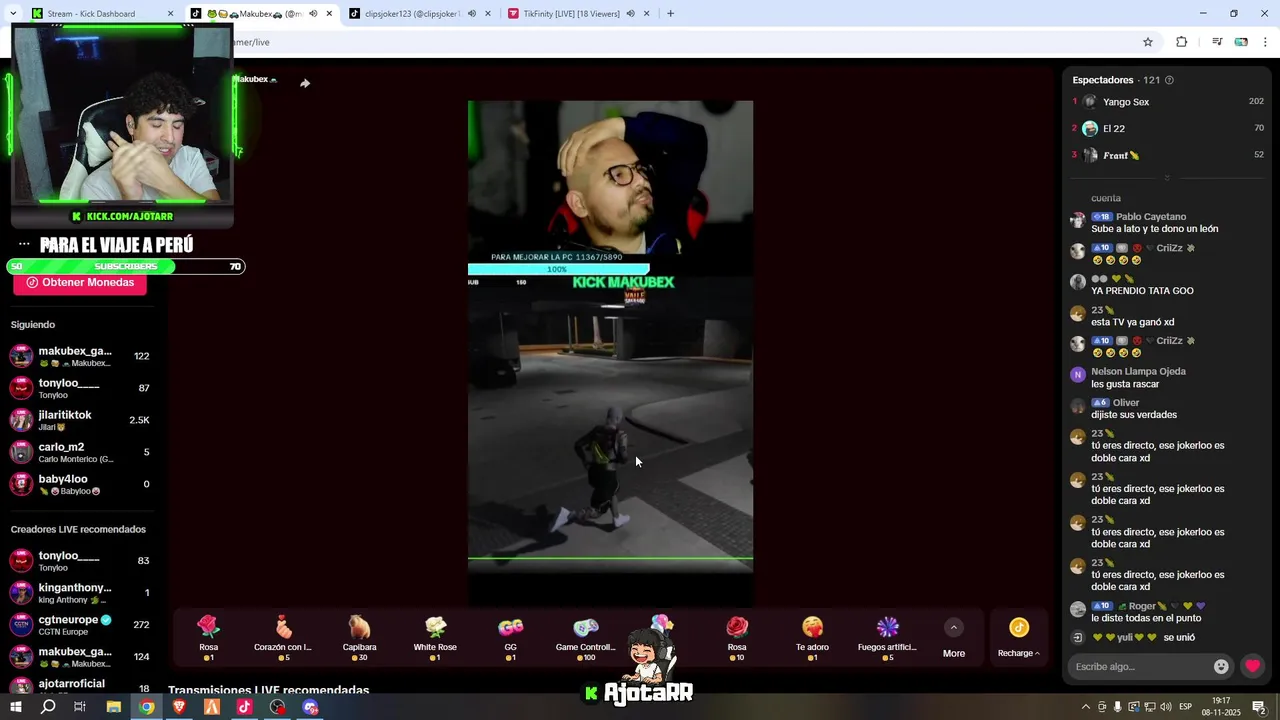Mute the clipsjoker123 tab audio
Screen dimensions: 1280x720
tap(472, 14)
